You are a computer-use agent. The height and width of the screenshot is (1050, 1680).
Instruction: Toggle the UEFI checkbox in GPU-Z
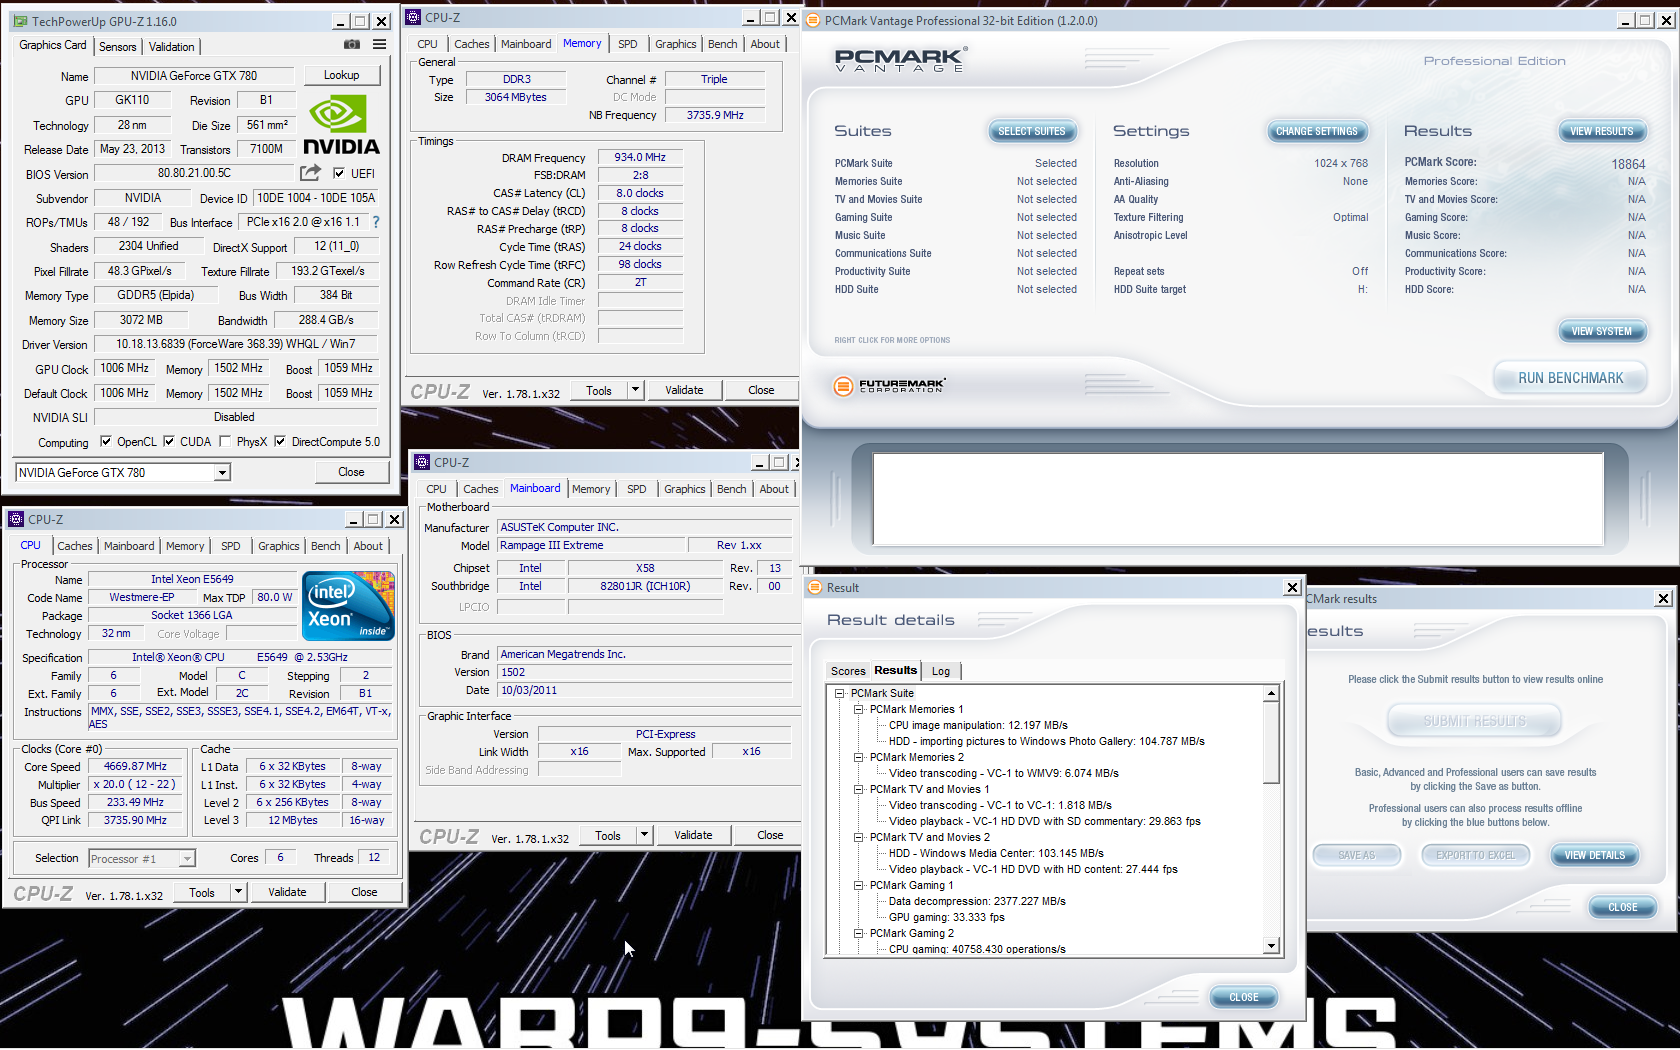[339, 173]
